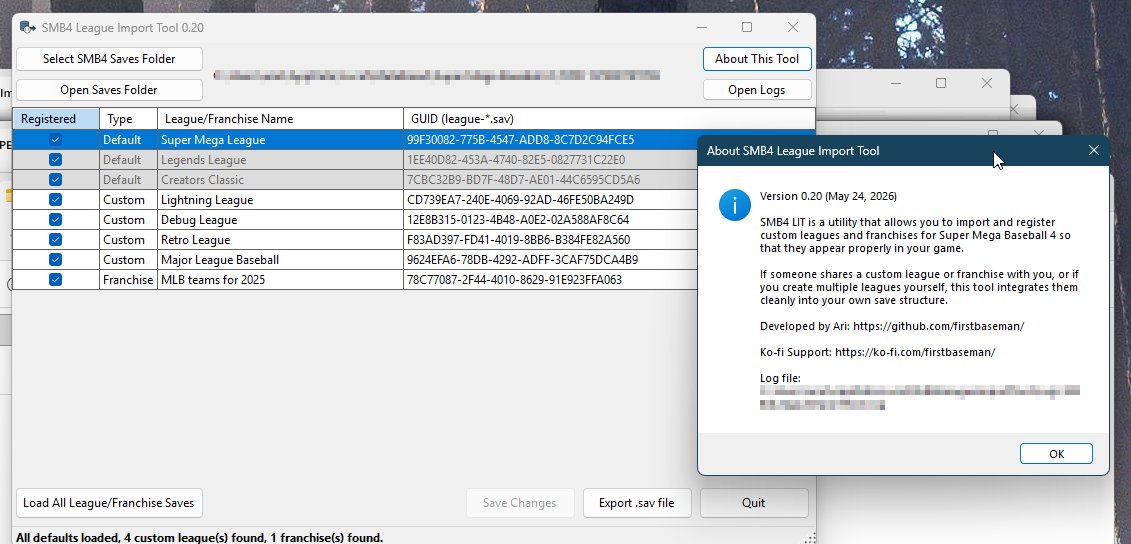The height and width of the screenshot is (544, 1131).
Task: Toggle Registered checkbox for Lightning League
Action: point(56,200)
